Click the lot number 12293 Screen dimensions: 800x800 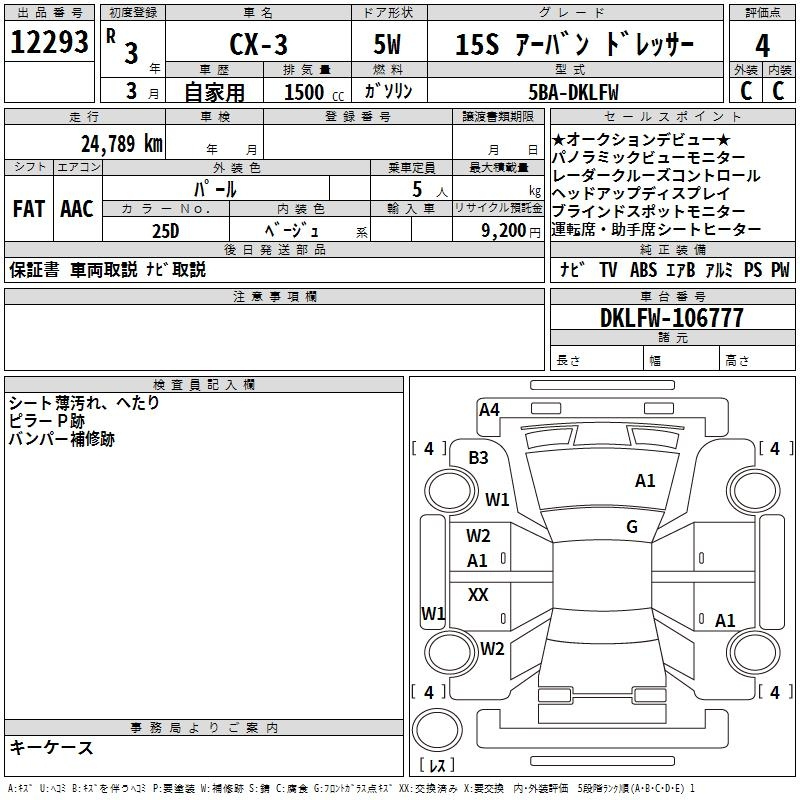(x=50, y=43)
